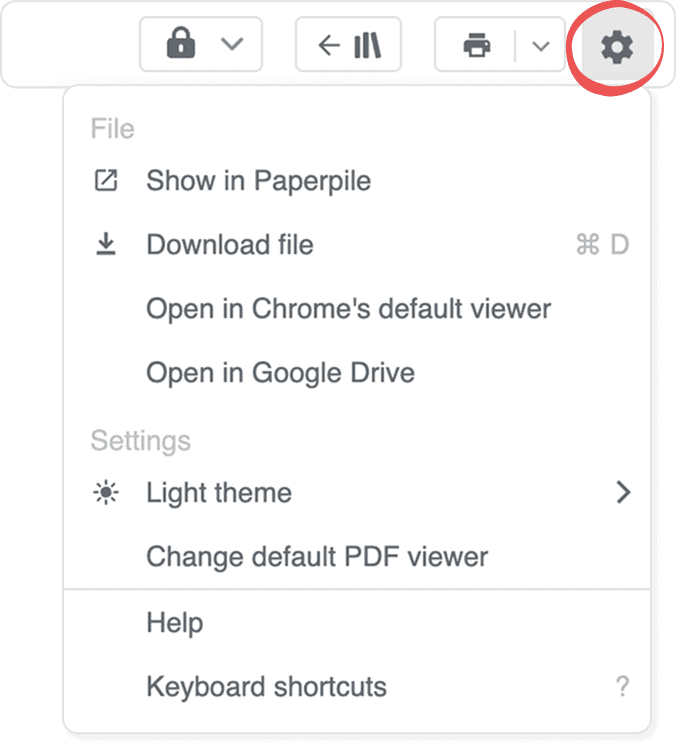Viewport: 676px width, 747px height.
Task: Click the sun icon for the theme
Action: tap(105, 493)
